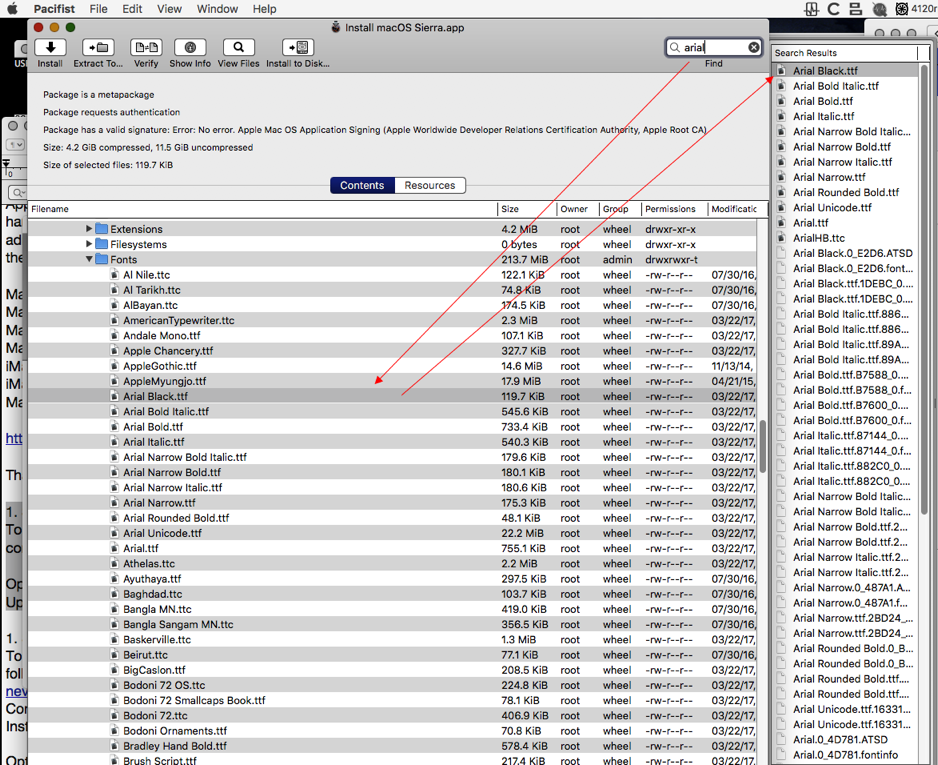Sort by the Size column header

pyautogui.click(x=526, y=209)
